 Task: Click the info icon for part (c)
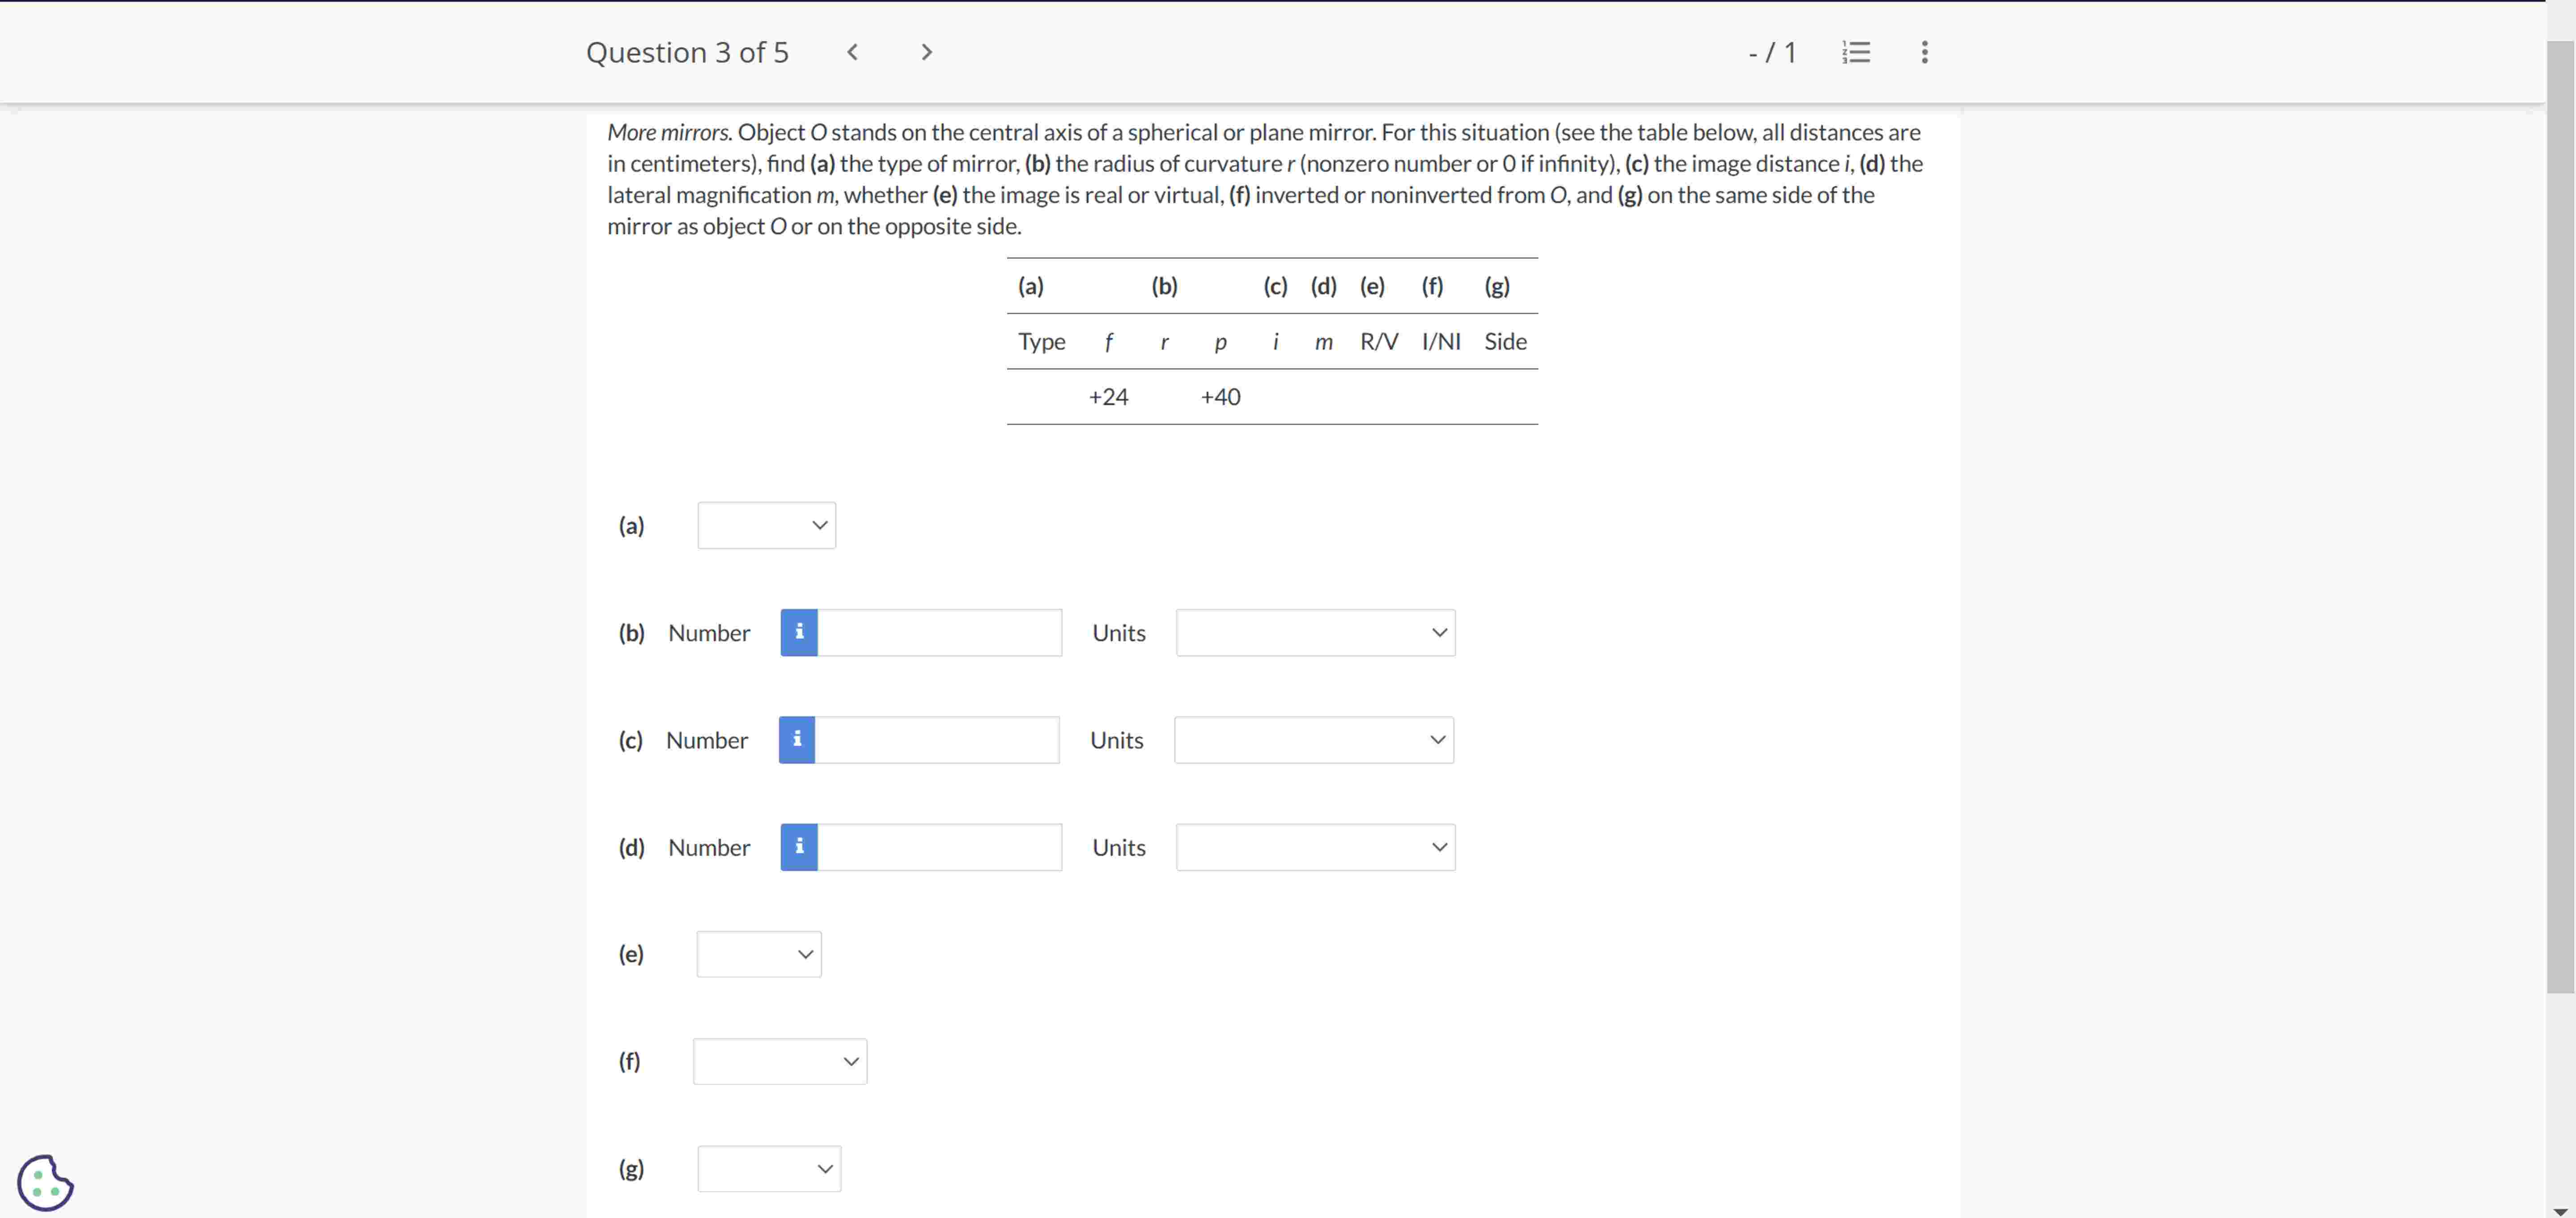point(797,740)
